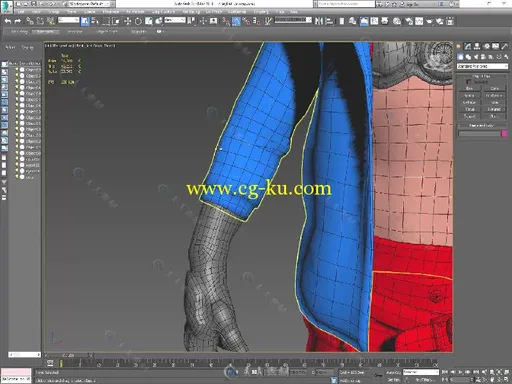
Task: Click the Align tool icon
Action: 329,21
